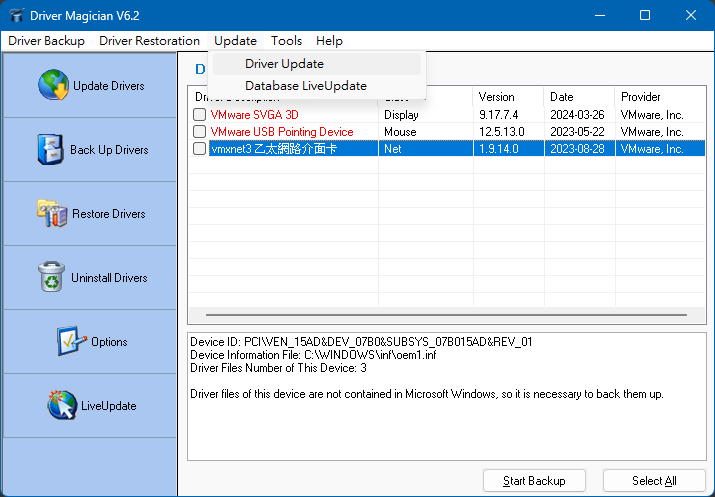Click the Restore Drivers folder icon
Screen dimensions: 715x497
pyautogui.click(x=51, y=214)
